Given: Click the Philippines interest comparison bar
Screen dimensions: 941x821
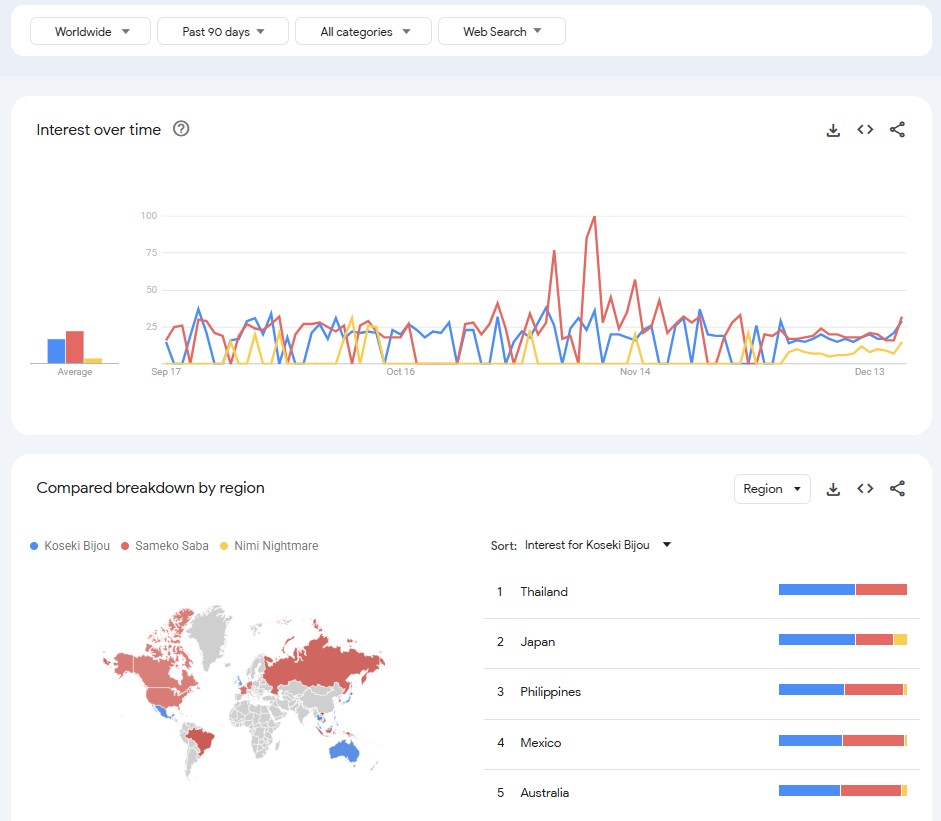Looking at the screenshot, I should [x=843, y=690].
